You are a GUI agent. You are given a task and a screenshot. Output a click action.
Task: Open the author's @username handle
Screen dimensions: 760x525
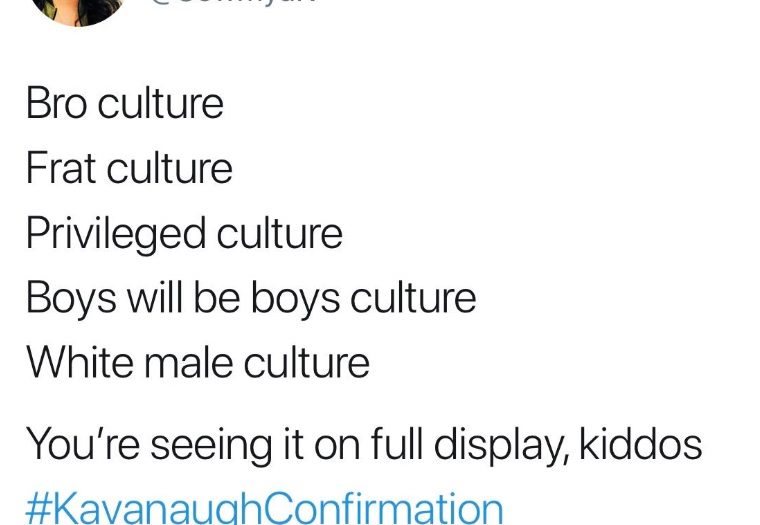pos(232,3)
